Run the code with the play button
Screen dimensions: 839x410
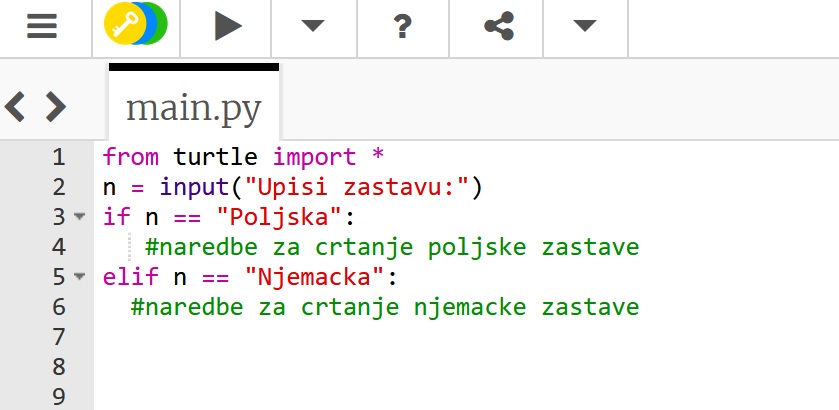pos(228,27)
